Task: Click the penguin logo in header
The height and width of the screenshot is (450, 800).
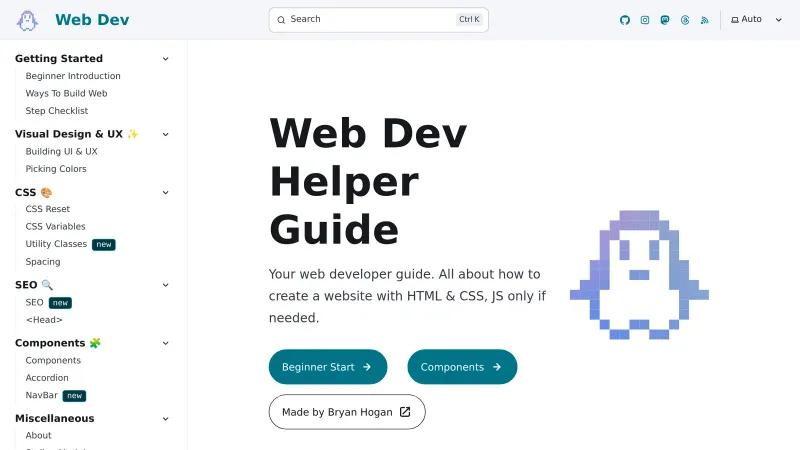Action: point(27,20)
